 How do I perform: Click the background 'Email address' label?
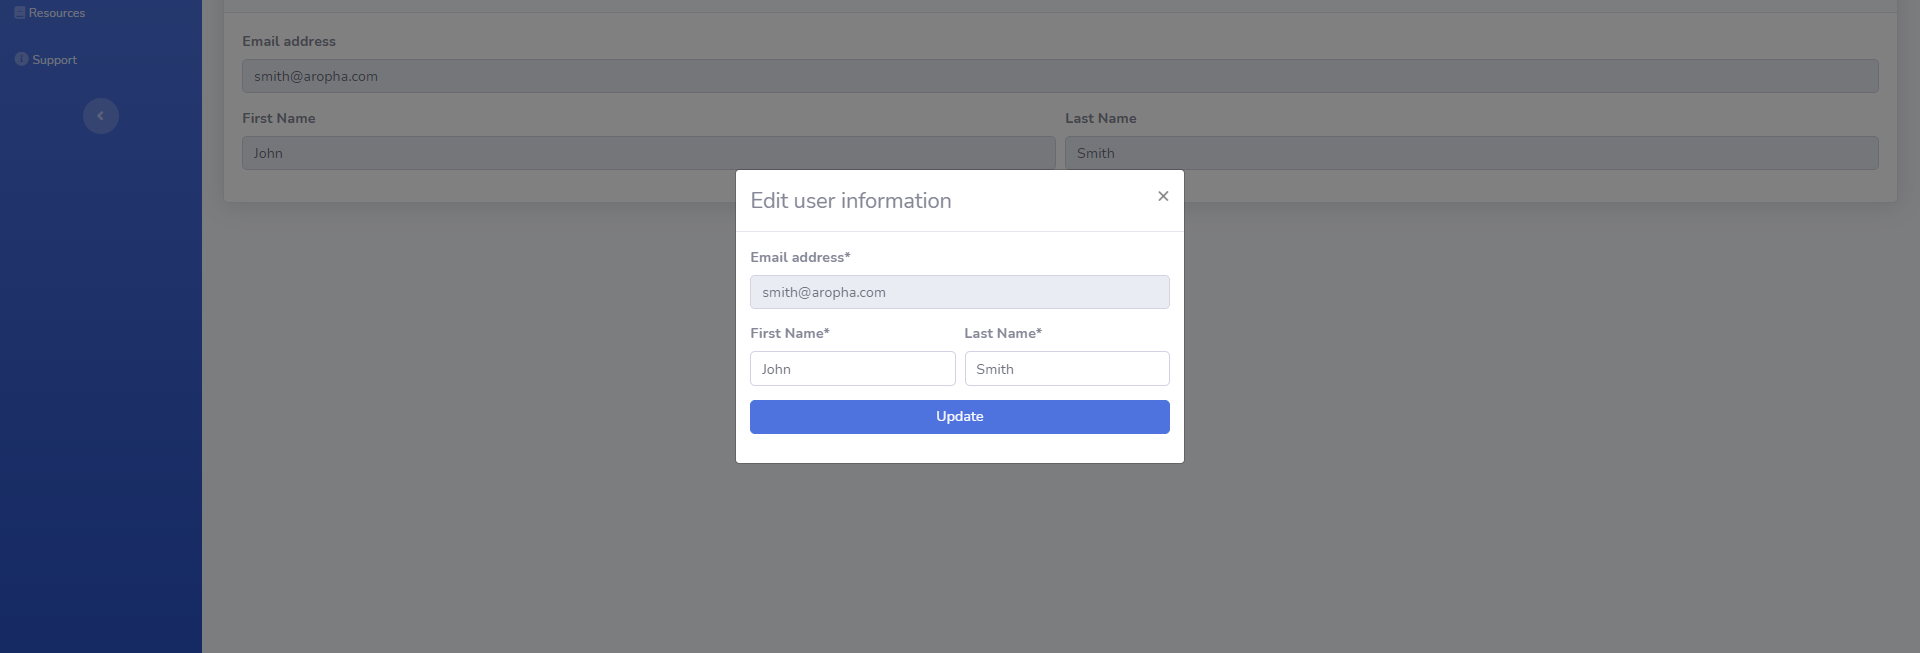pyautogui.click(x=288, y=41)
